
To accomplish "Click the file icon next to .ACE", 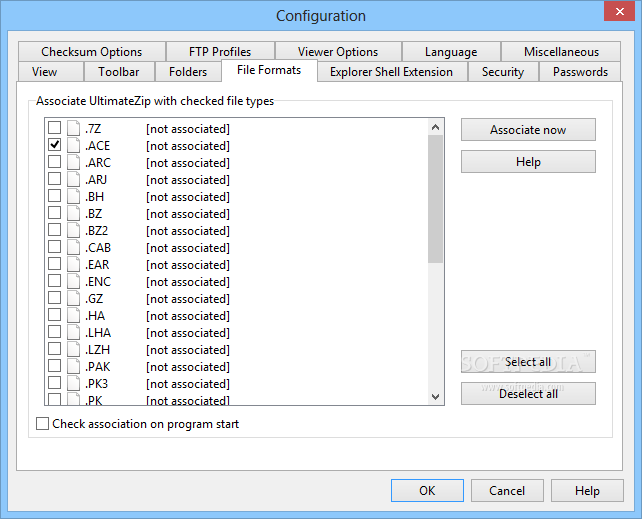I will [73, 145].
